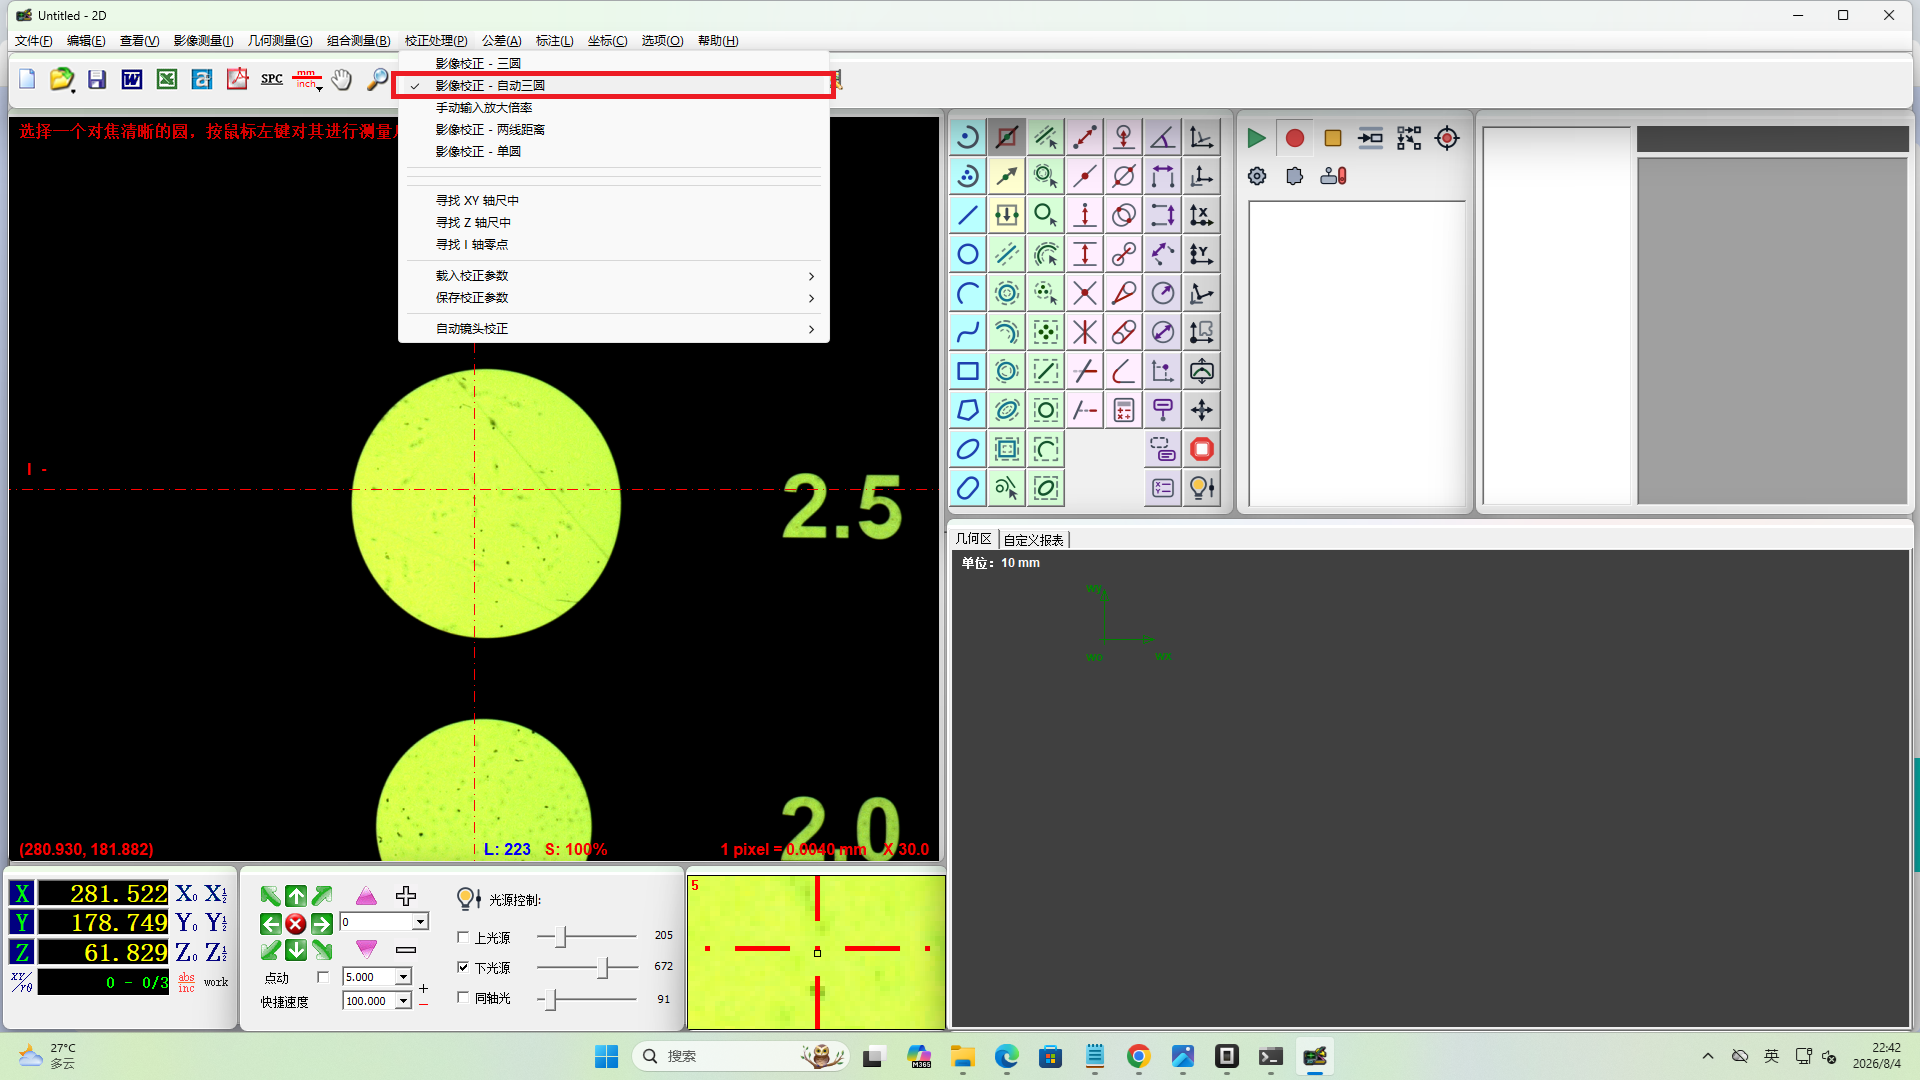Click the magnifier zoom tool
Viewport: 1920px width, 1080px height.
point(377,79)
